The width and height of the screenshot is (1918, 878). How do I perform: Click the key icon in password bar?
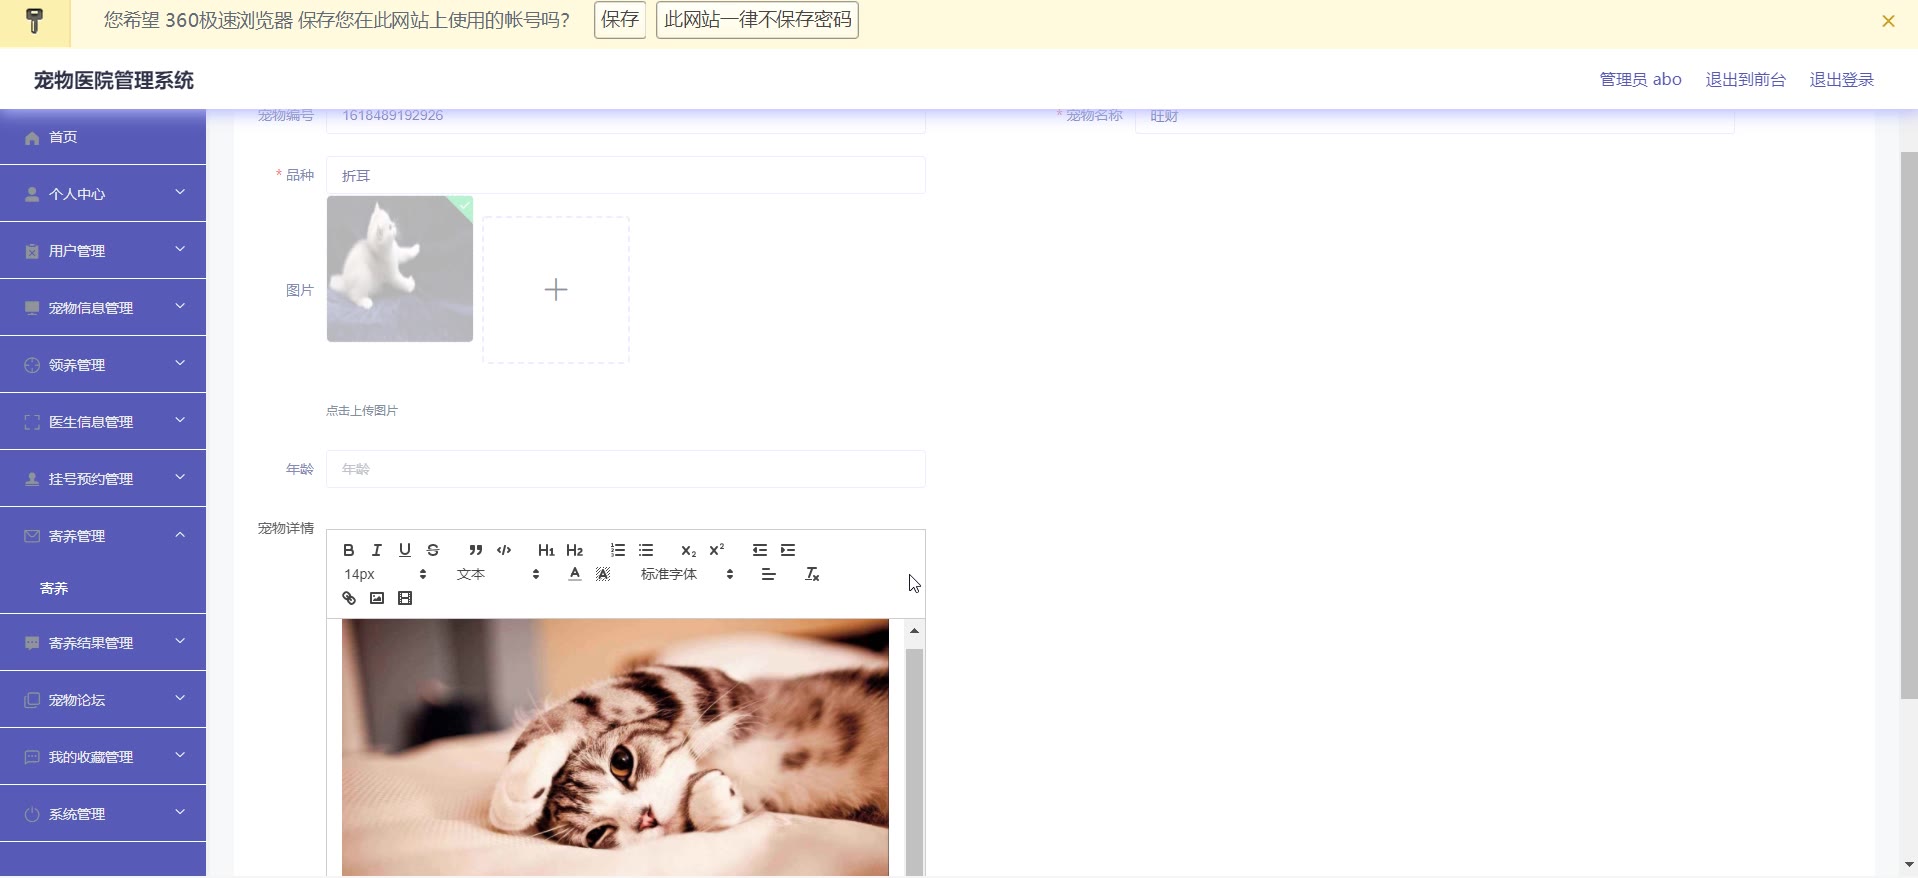pos(35,21)
